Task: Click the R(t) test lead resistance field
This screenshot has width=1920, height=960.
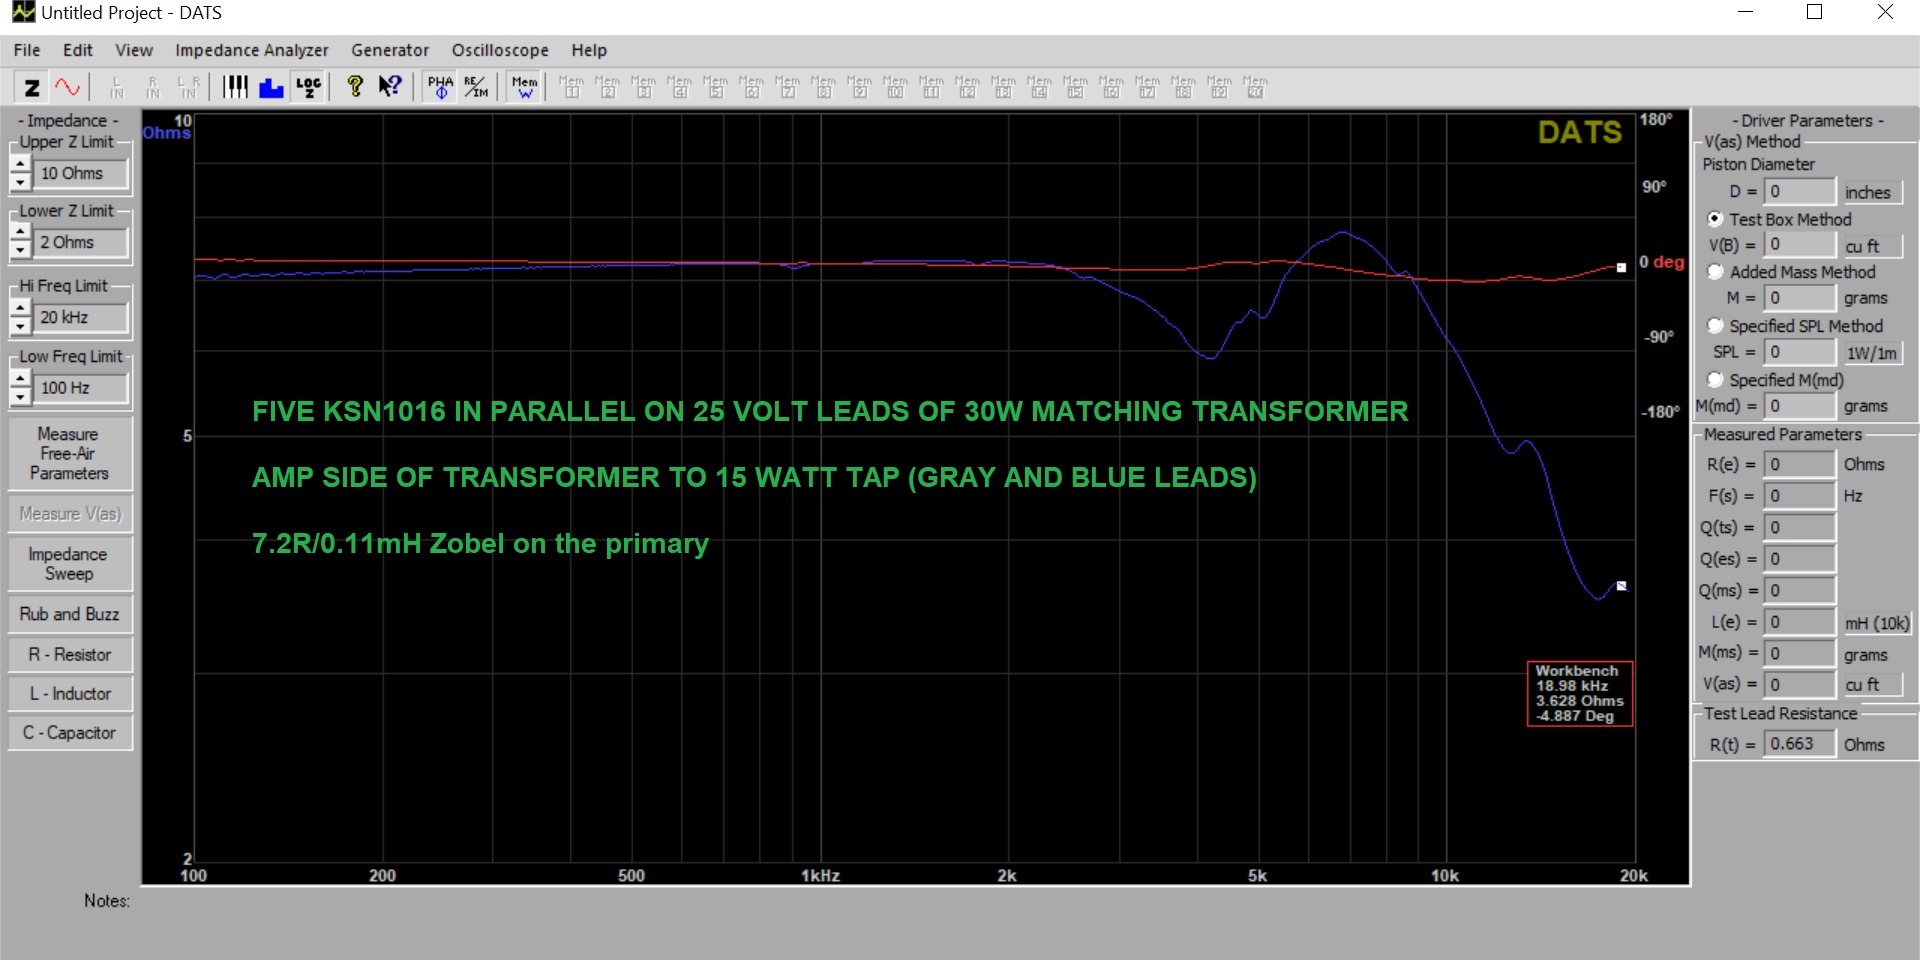Action: (x=1800, y=744)
